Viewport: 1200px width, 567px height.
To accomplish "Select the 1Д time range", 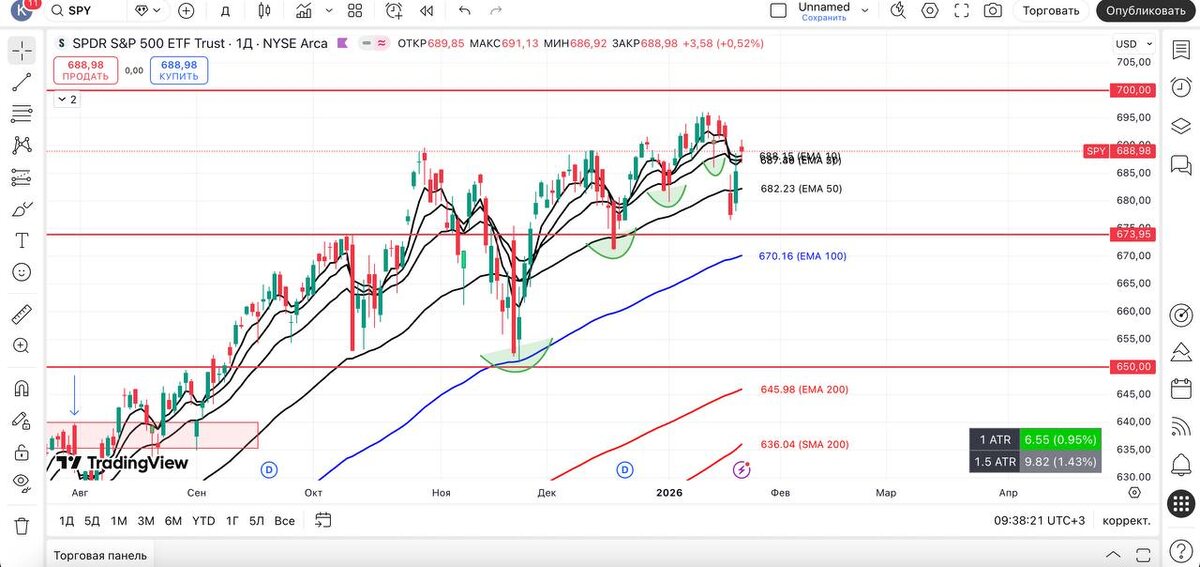I will pyautogui.click(x=67, y=520).
